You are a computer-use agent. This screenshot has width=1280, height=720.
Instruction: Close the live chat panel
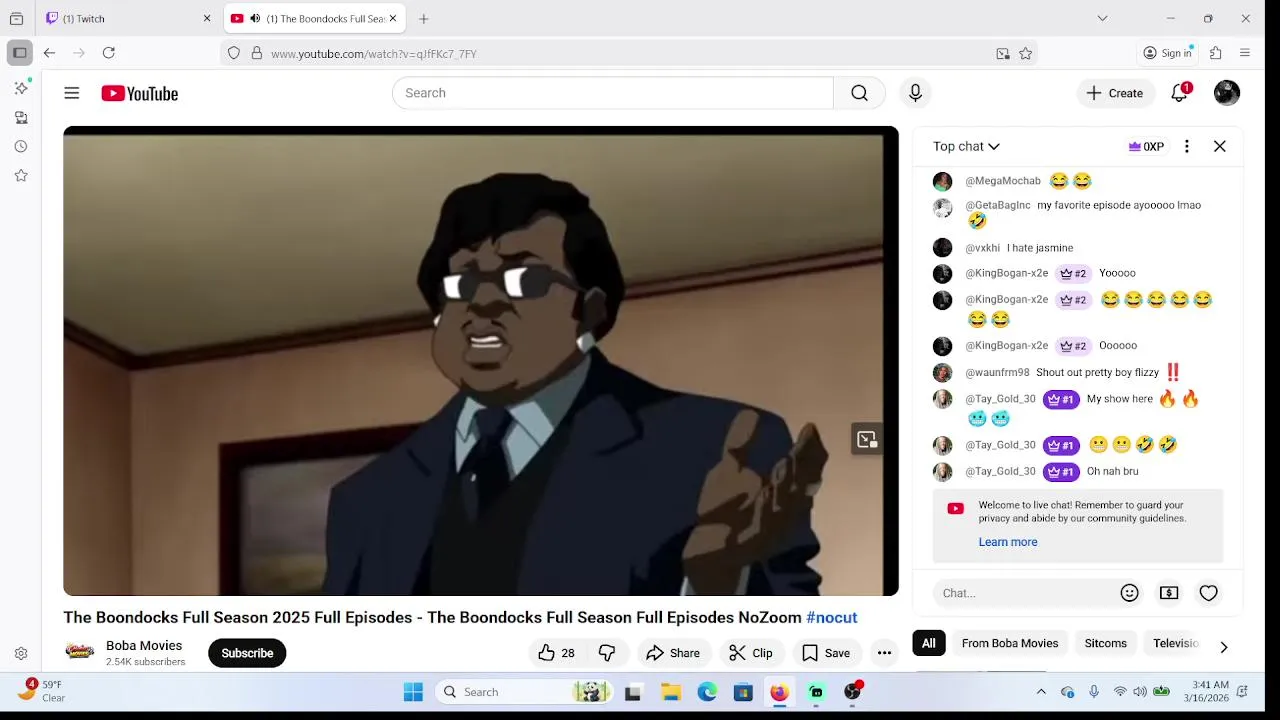point(1220,146)
